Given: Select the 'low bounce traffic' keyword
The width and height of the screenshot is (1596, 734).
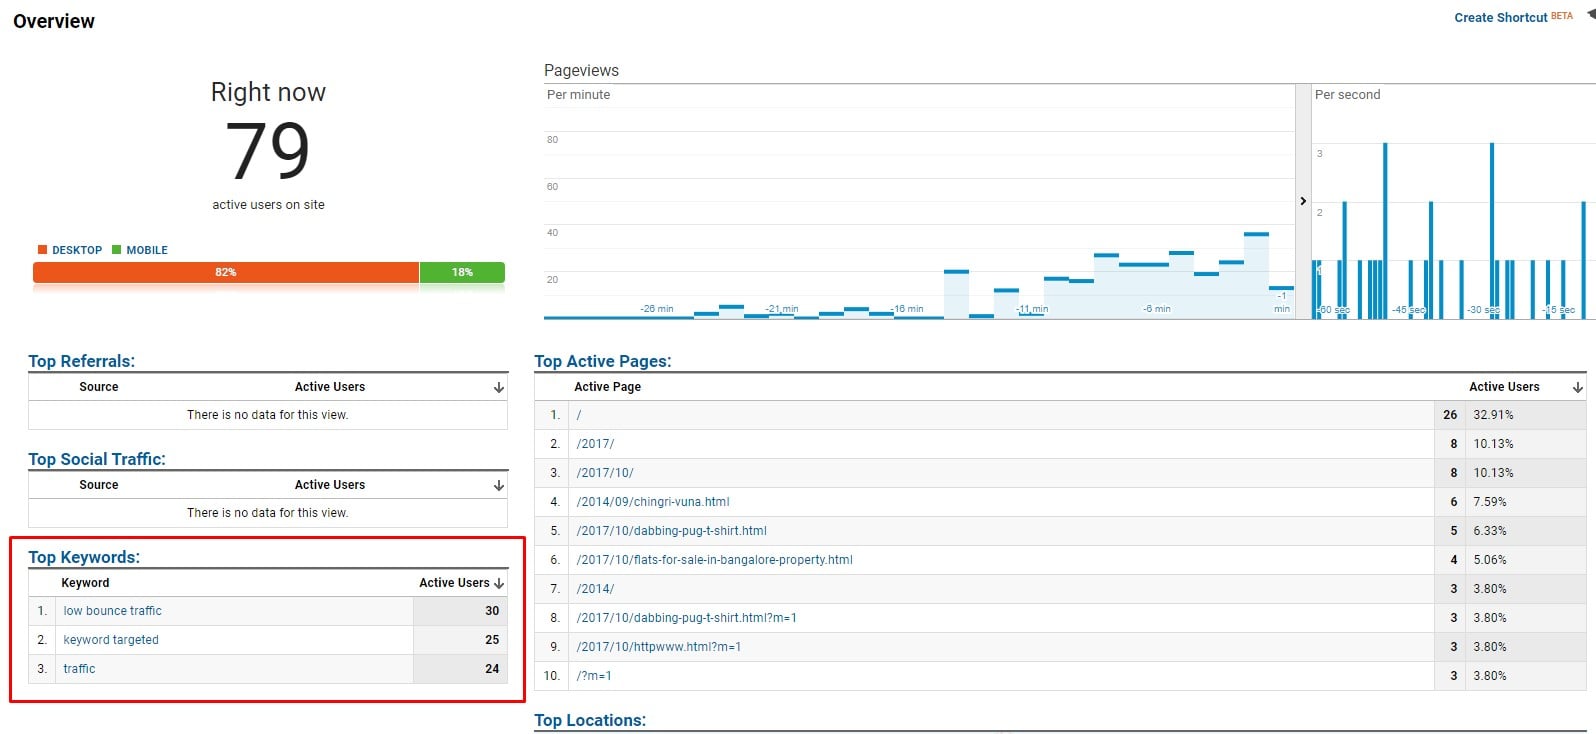Looking at the screenshot, I should pyautogui.click(x=112, y=611).
